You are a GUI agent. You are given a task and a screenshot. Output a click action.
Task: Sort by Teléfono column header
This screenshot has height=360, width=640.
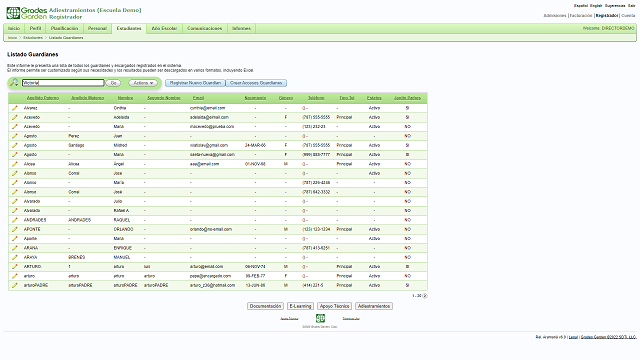coord(316,98)
